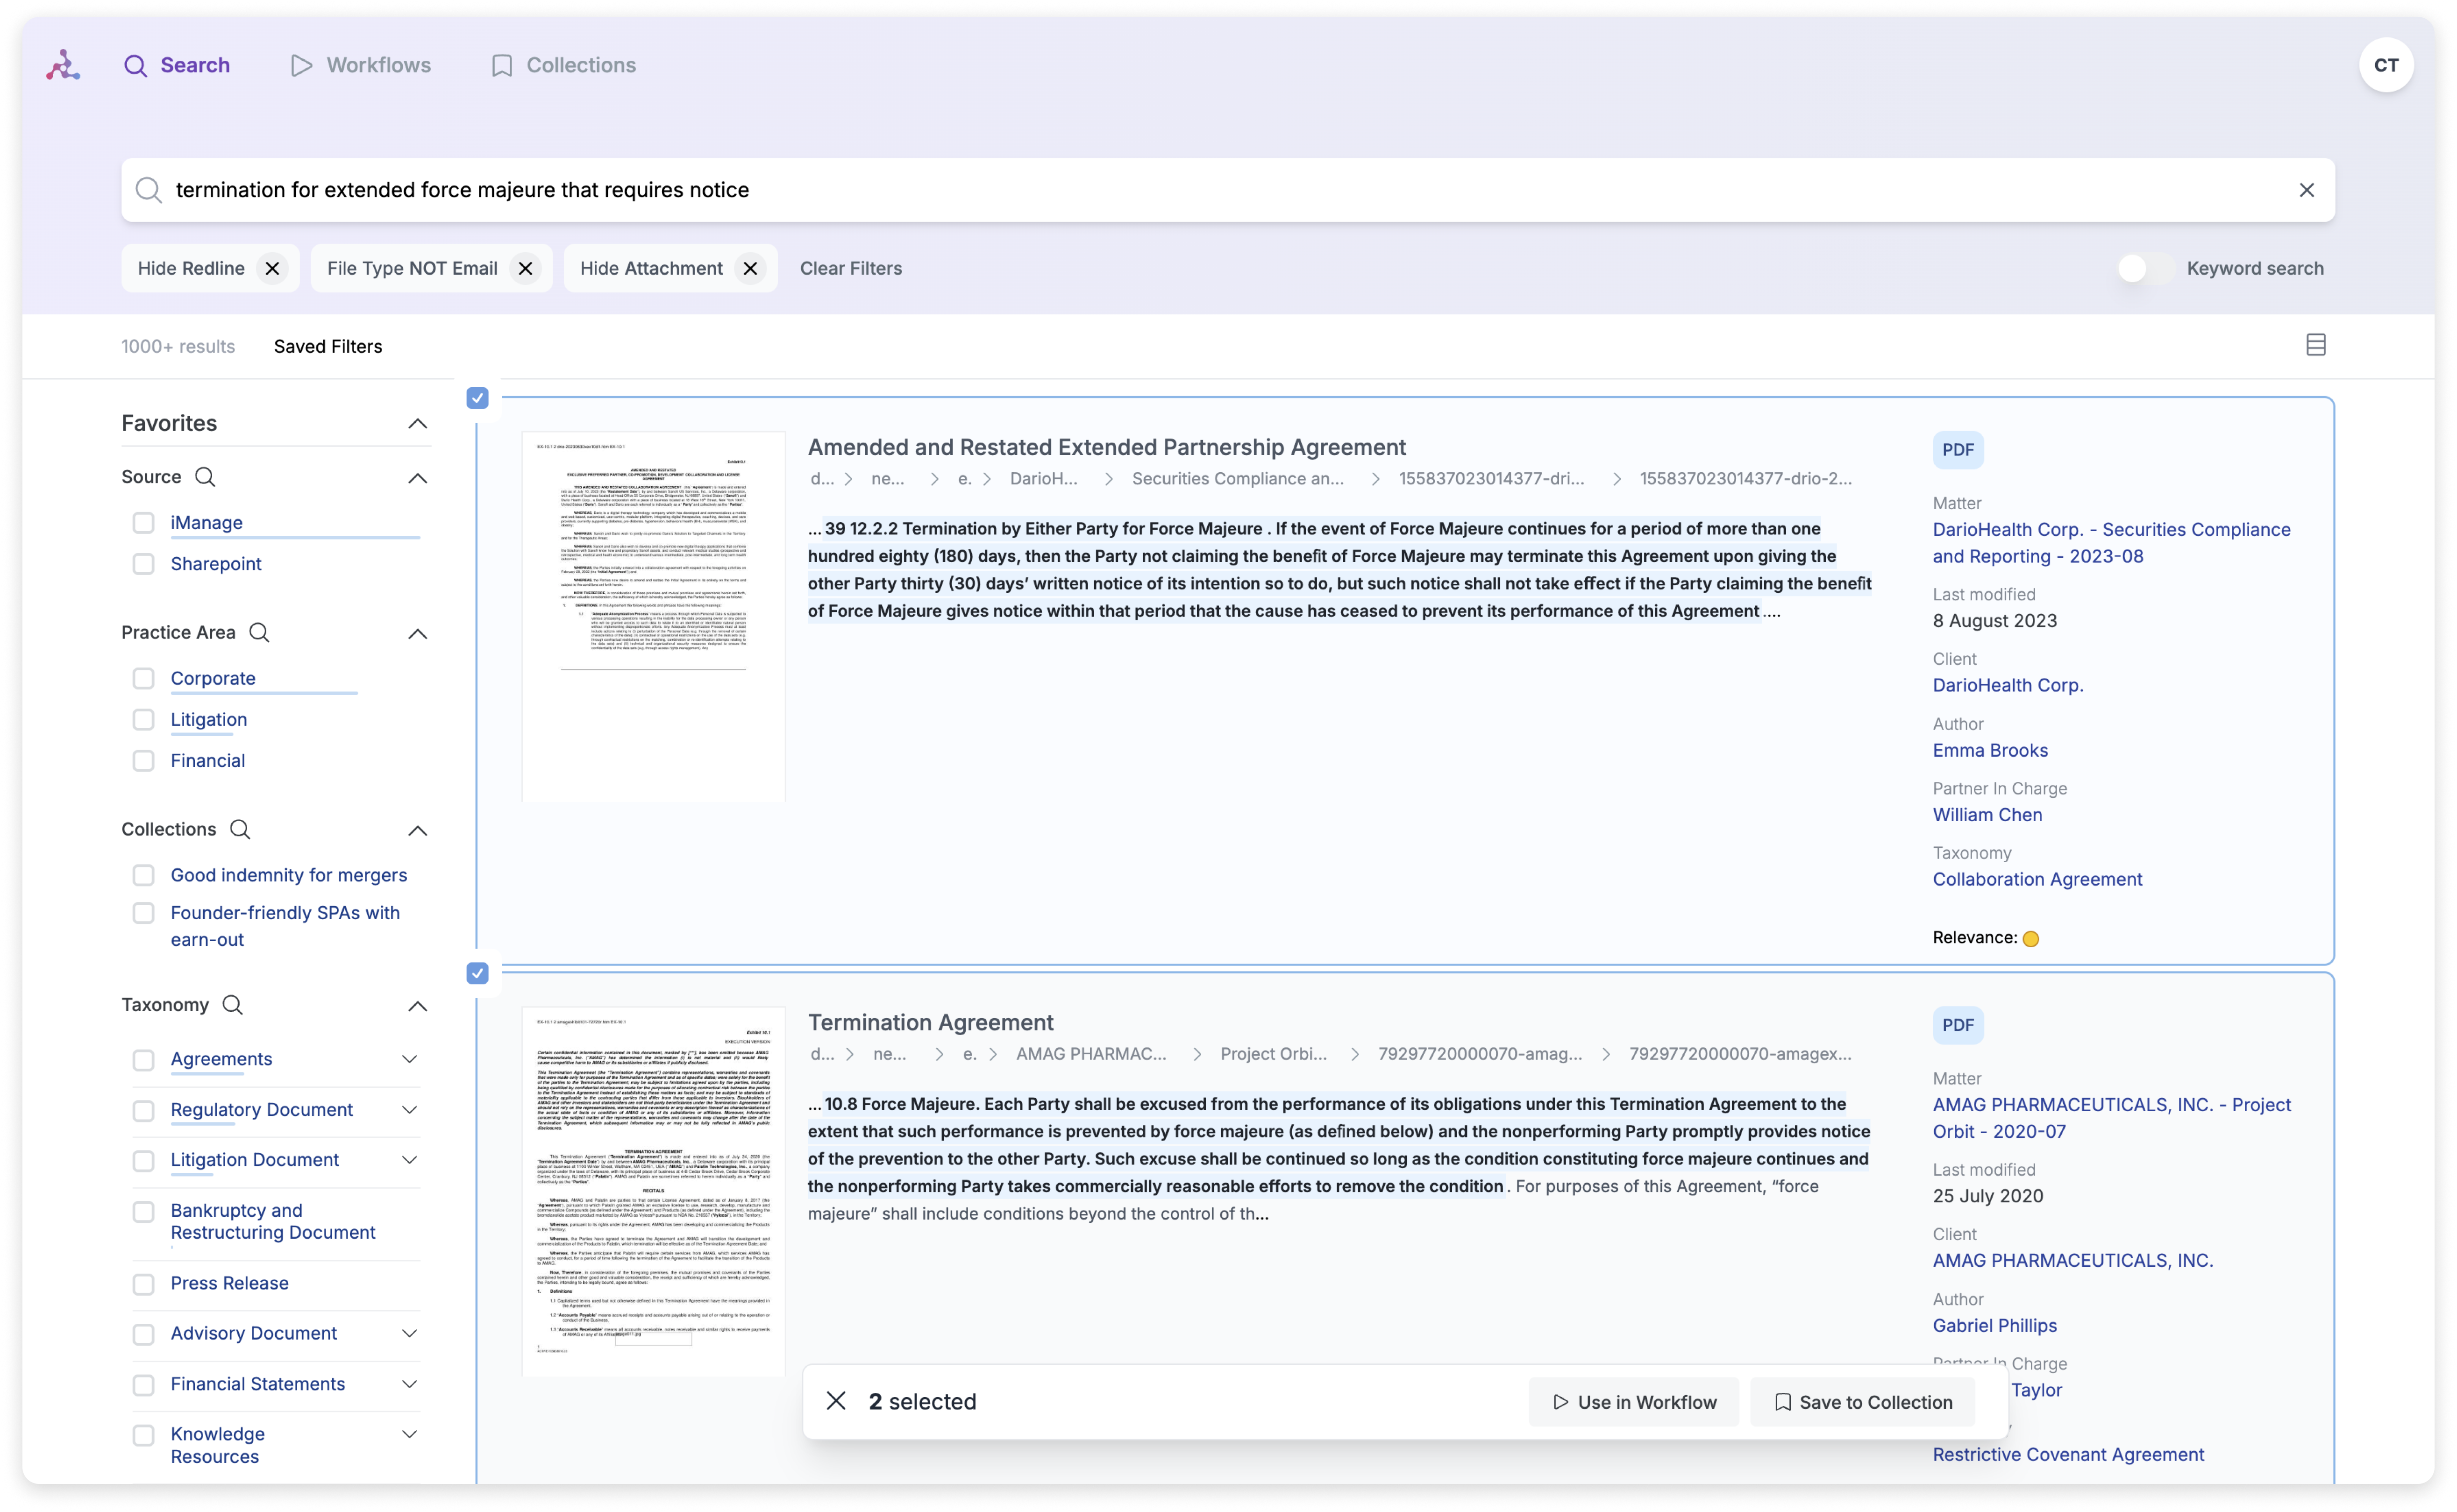Dismiss the 2 selected bar

pos(836,1401)
